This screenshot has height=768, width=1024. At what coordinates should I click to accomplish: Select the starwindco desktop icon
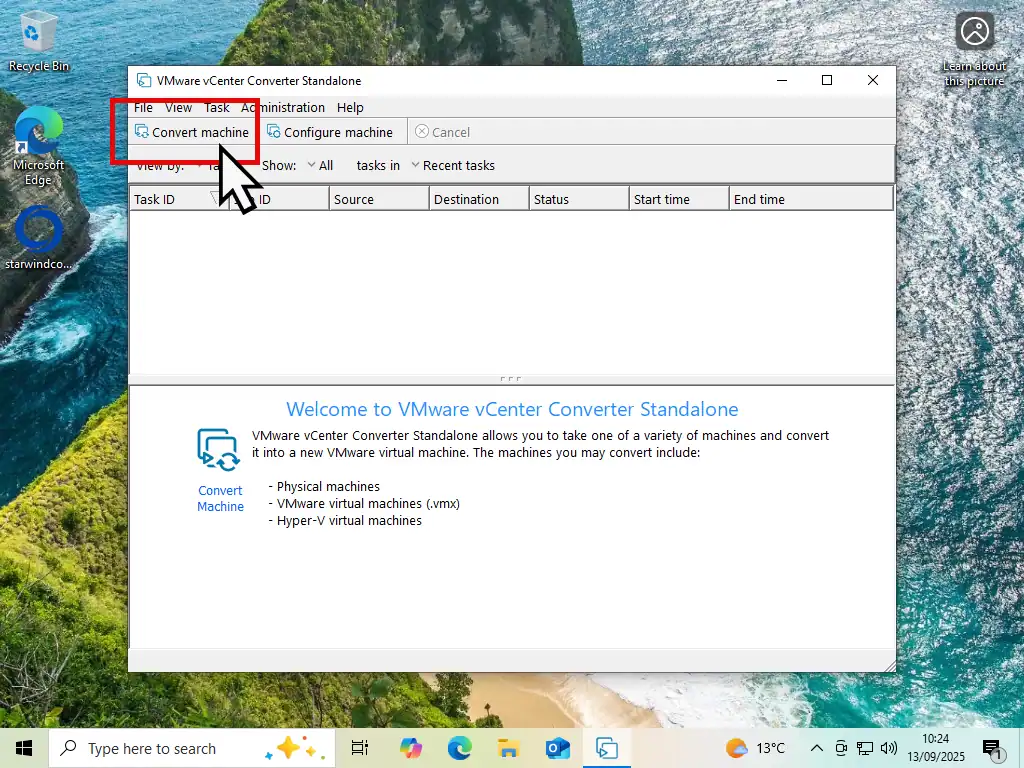tap(38, 238)
